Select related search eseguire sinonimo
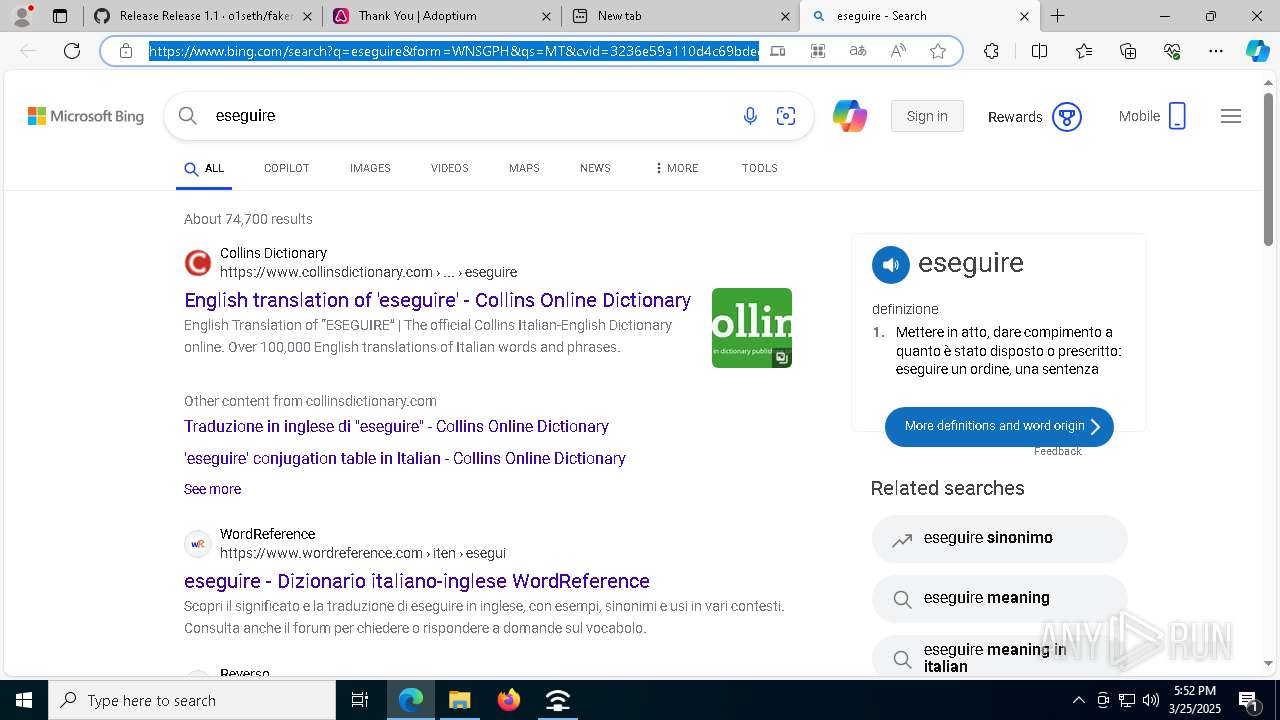 click(x=999, y=538)
